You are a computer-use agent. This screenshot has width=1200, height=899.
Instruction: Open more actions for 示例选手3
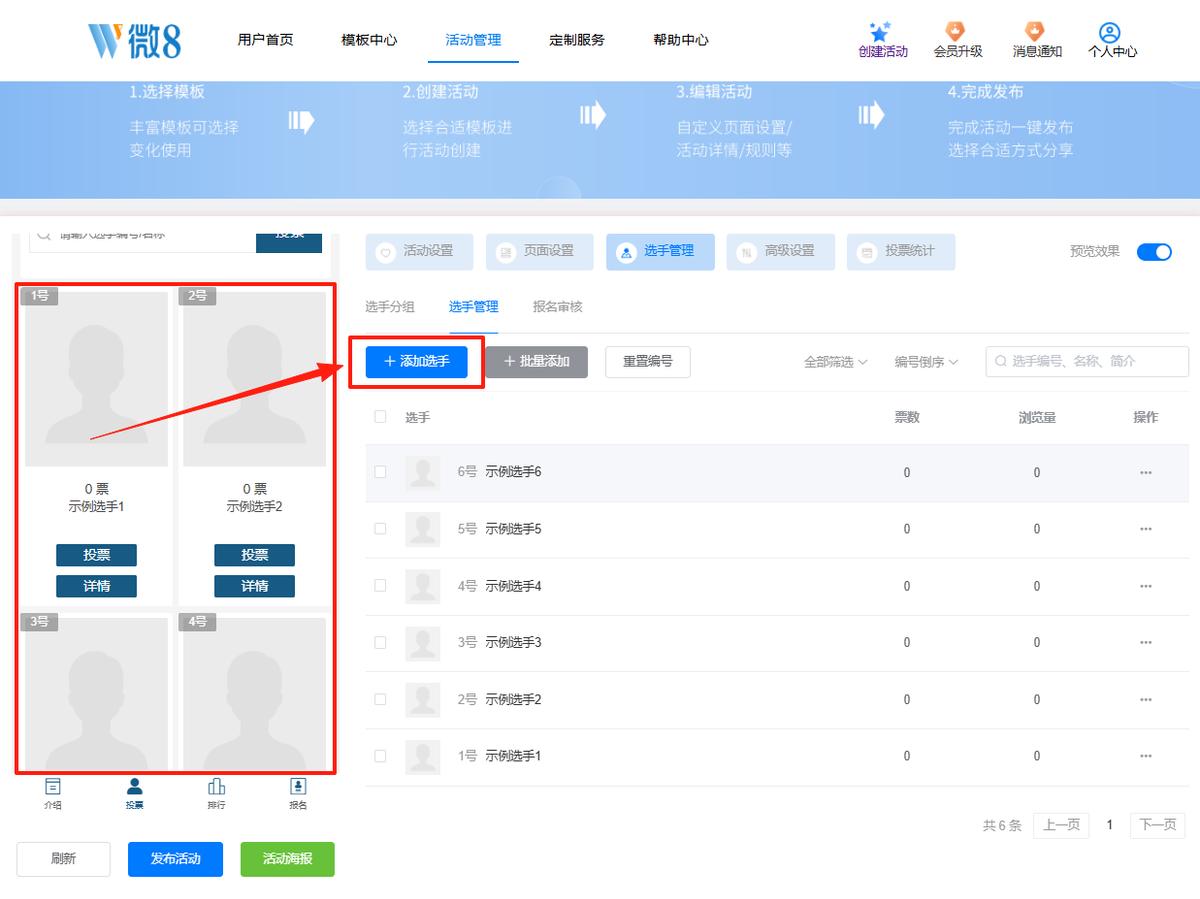pos(1146,642)
